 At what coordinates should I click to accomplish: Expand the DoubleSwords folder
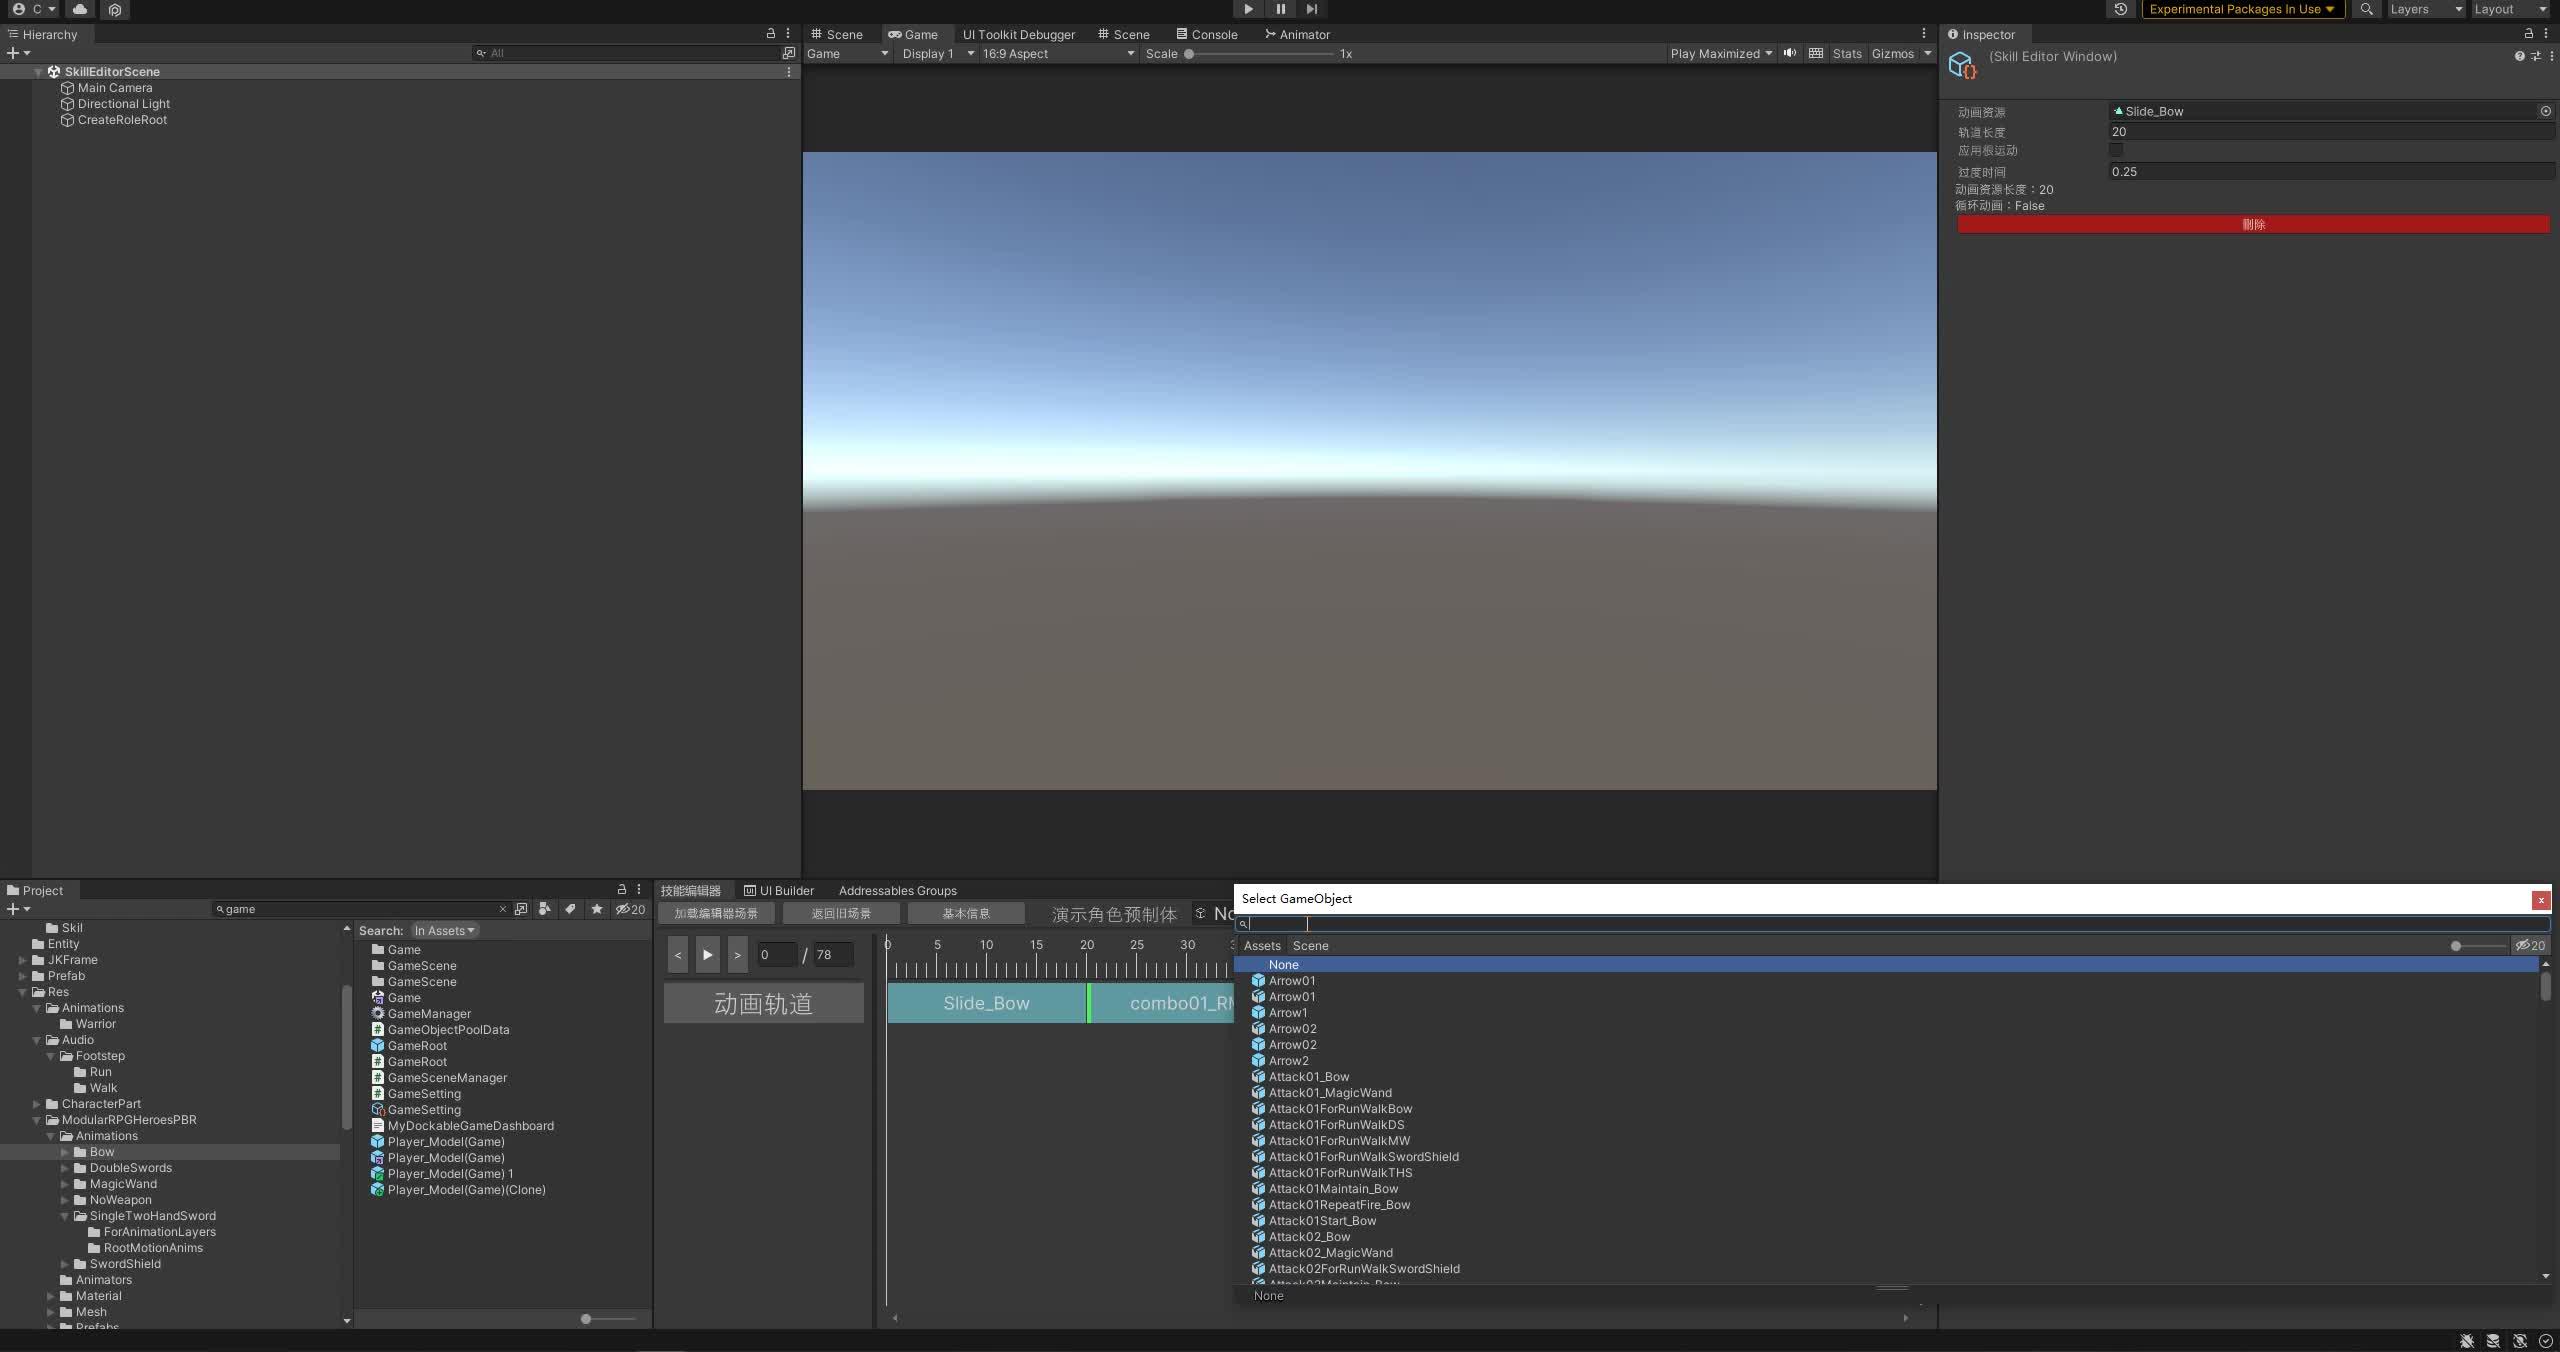(x=65, y=1168)
